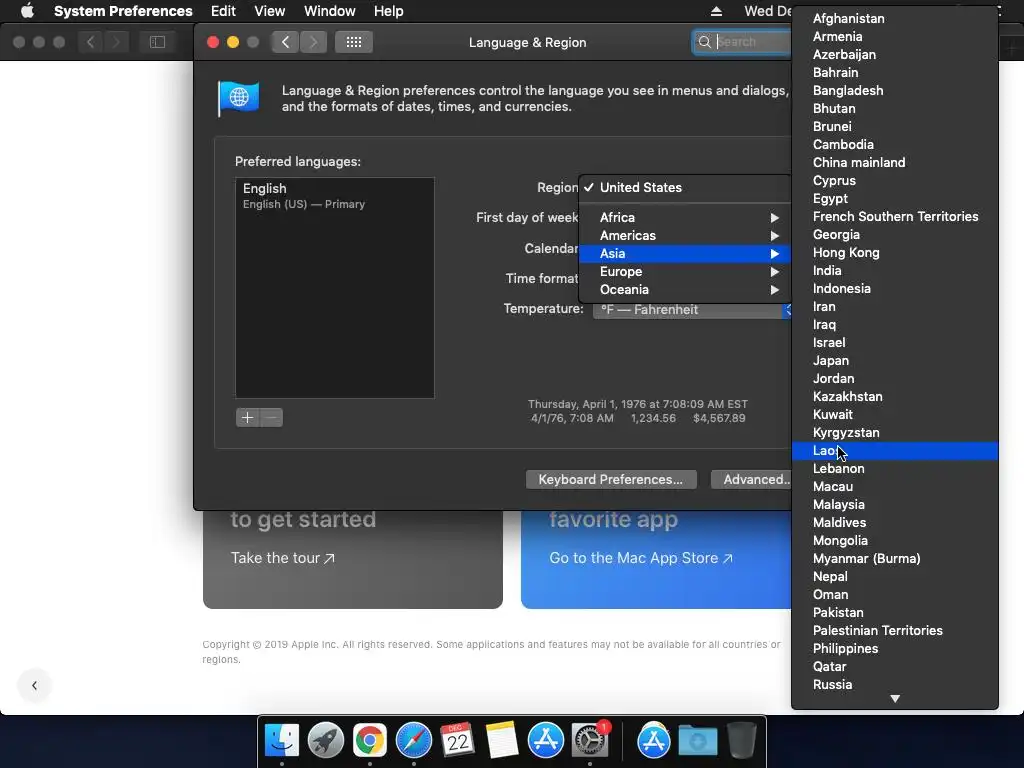Screen dimensions: 1024x768
Task: Choose Bangladesh from the country list
Action: click(x=895, y=91)
